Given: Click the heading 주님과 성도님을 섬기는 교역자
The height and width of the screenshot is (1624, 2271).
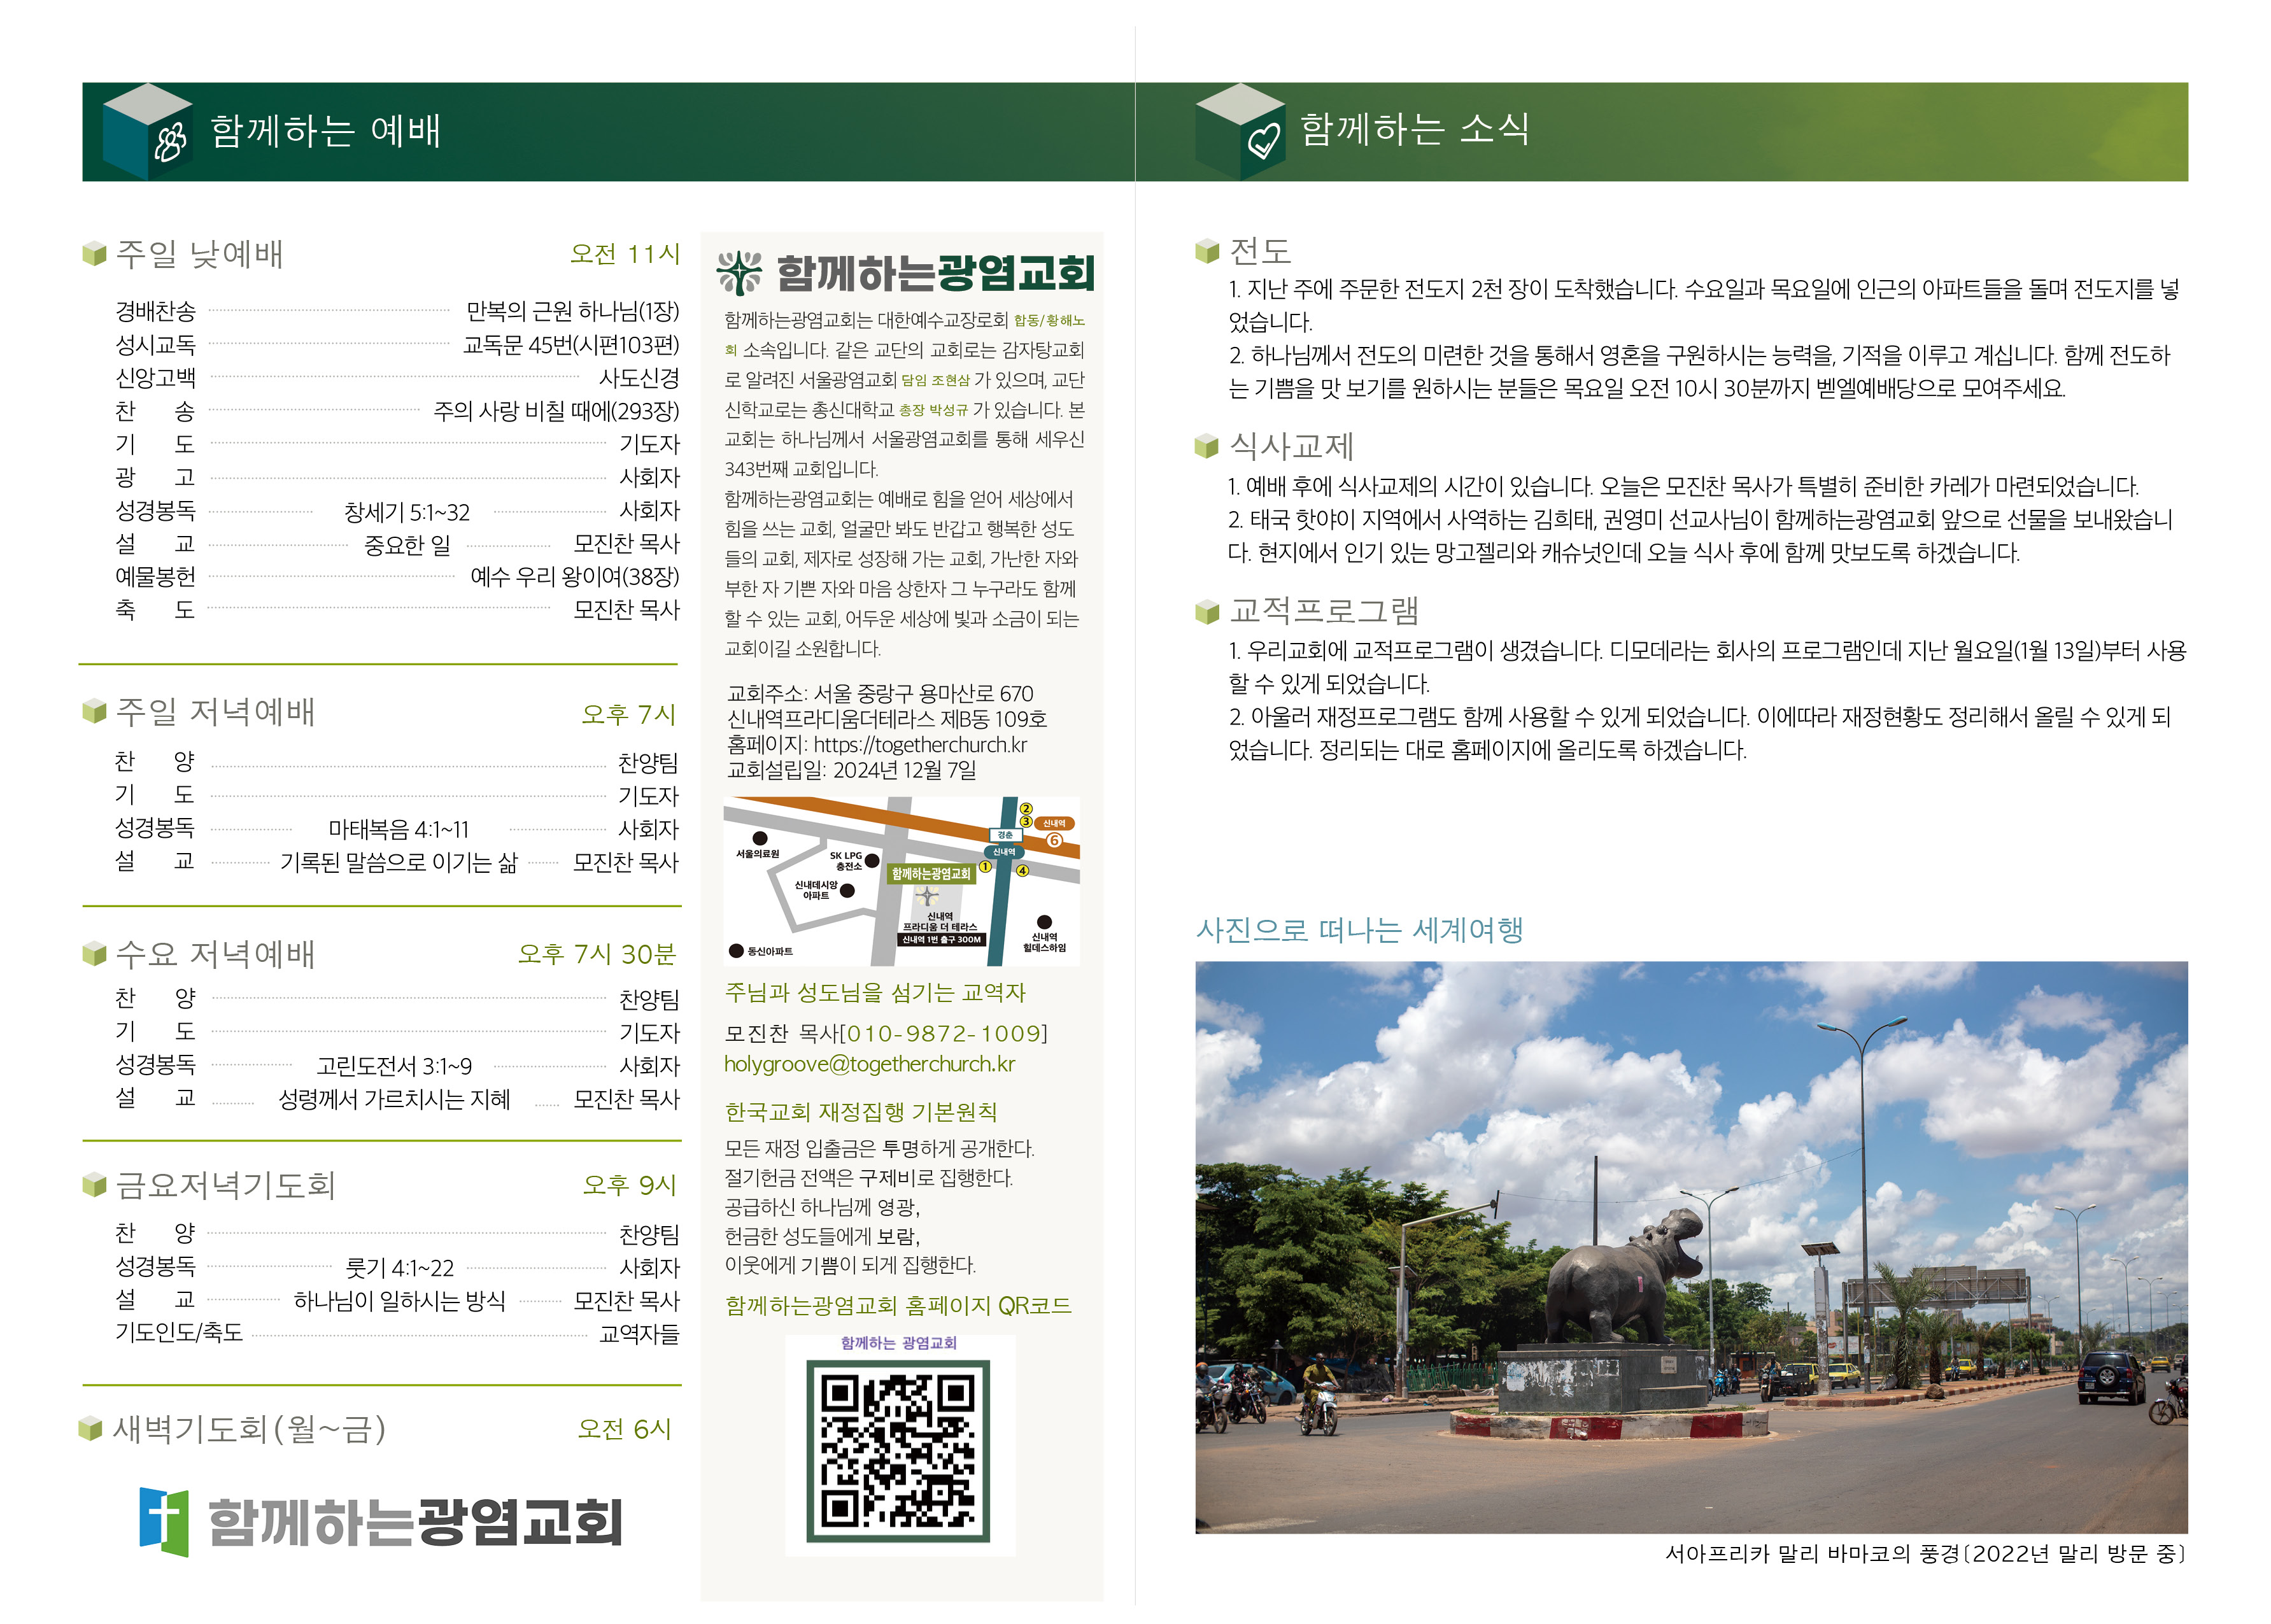Looking at the screenshot, I should 875,992.
